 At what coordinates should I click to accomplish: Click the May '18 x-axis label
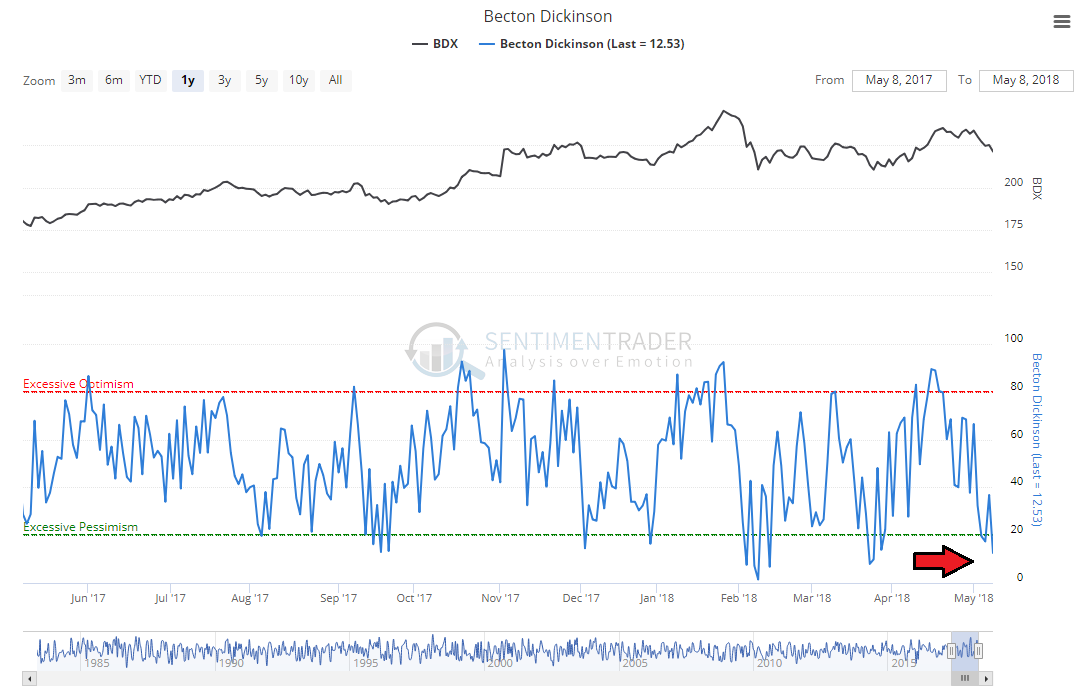pyautogui.click(x=974, y=599)
